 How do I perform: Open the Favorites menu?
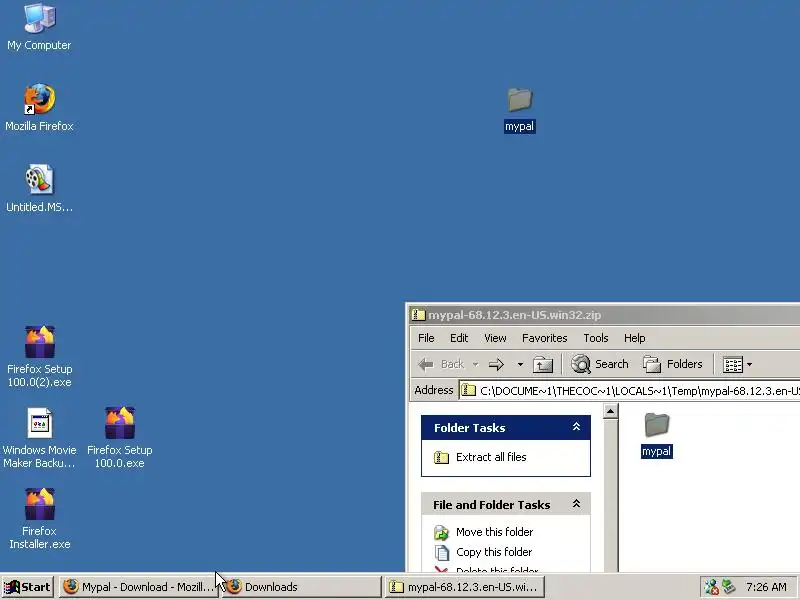coord(544,338)
